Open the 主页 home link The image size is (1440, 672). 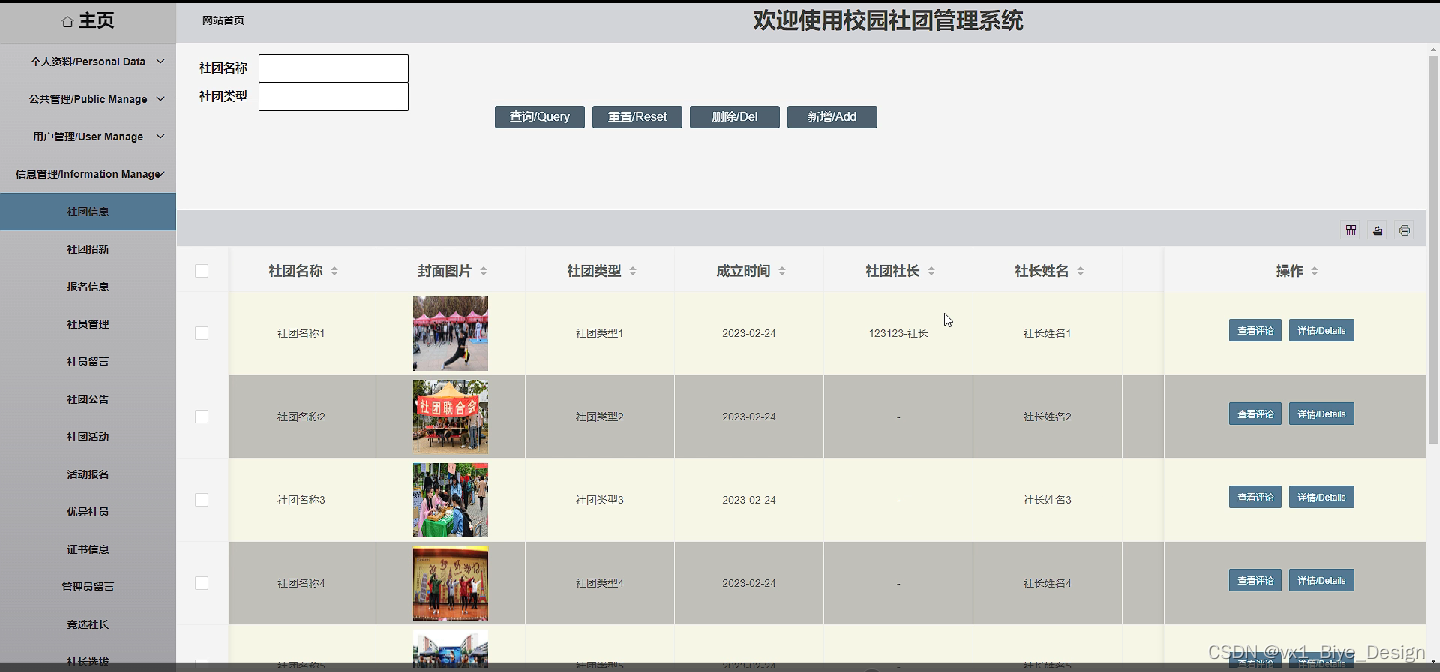(x=87, y=21)
